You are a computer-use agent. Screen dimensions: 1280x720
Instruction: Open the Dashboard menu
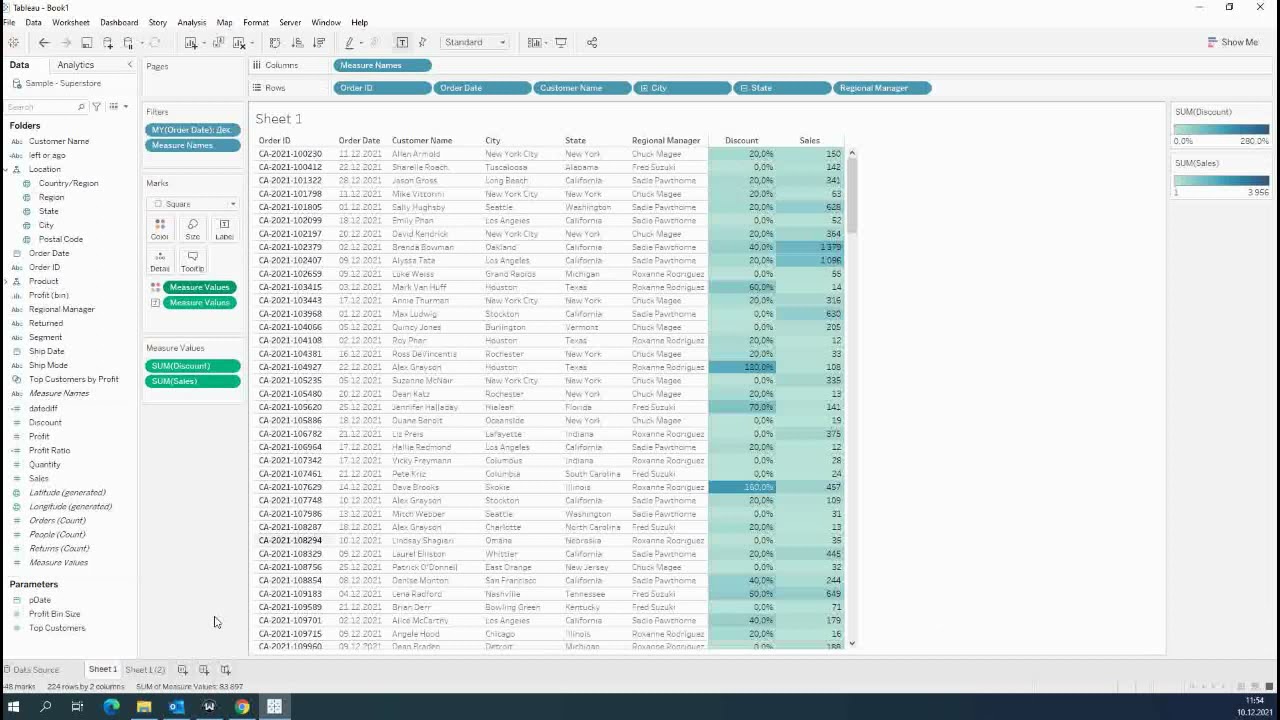(x=119, y=22)
